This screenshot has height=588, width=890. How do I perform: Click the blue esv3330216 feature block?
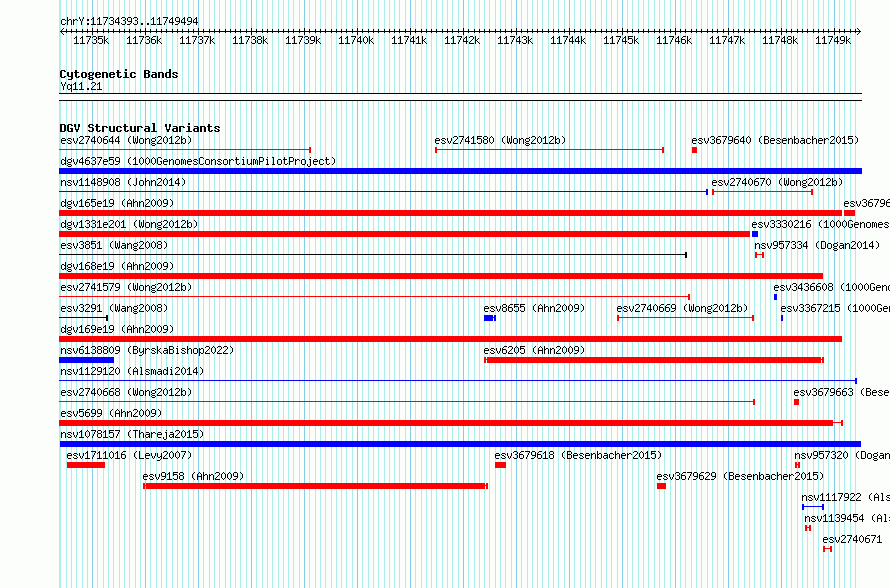(x=755, y=234)
